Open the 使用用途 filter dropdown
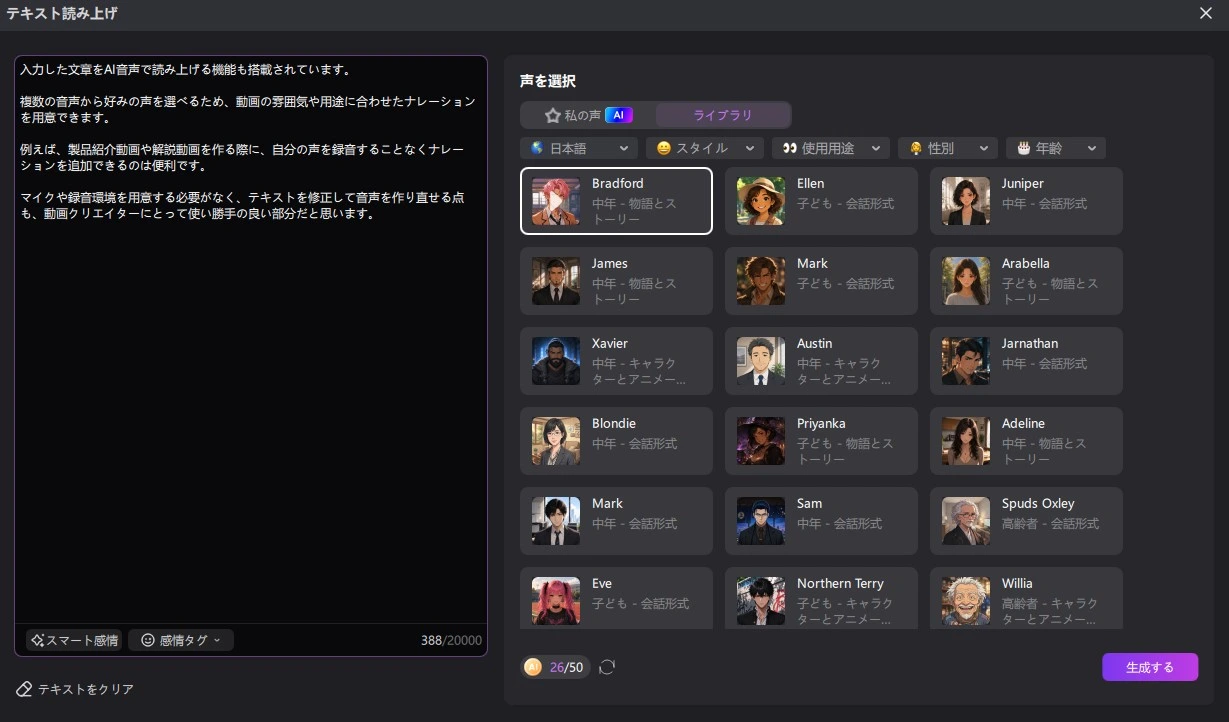 point(831,148)
